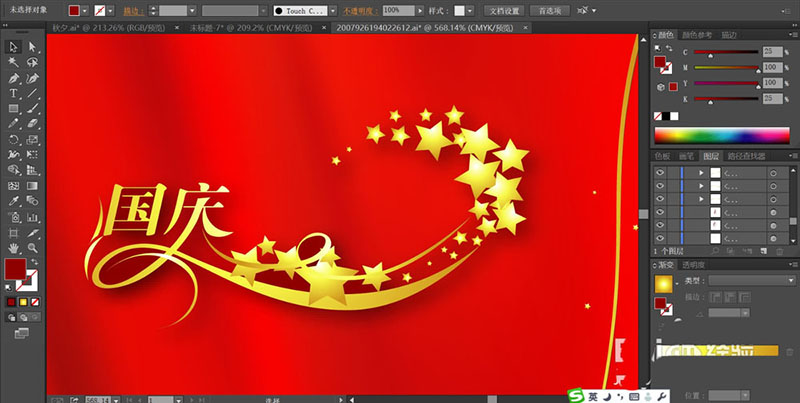This screenshot has height=403, width=800.
Task: Select the Eyedropper tool
Action: 14,201
